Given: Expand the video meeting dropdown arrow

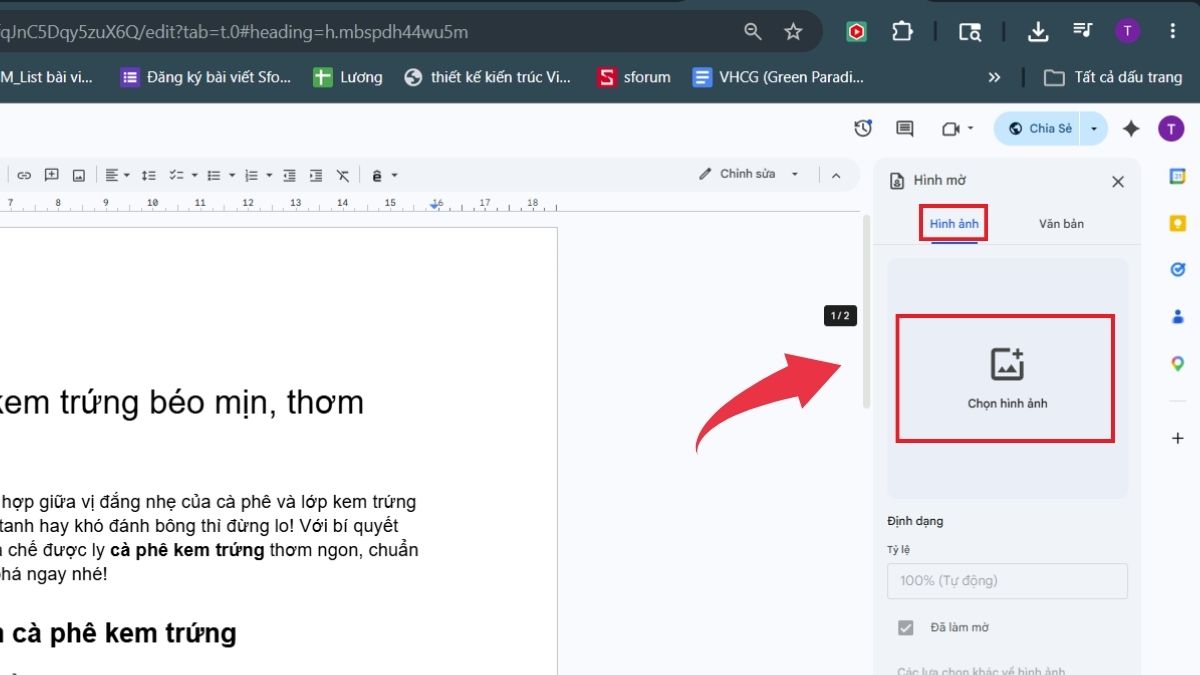Looking at the screenshot, I should coord(970,128).
